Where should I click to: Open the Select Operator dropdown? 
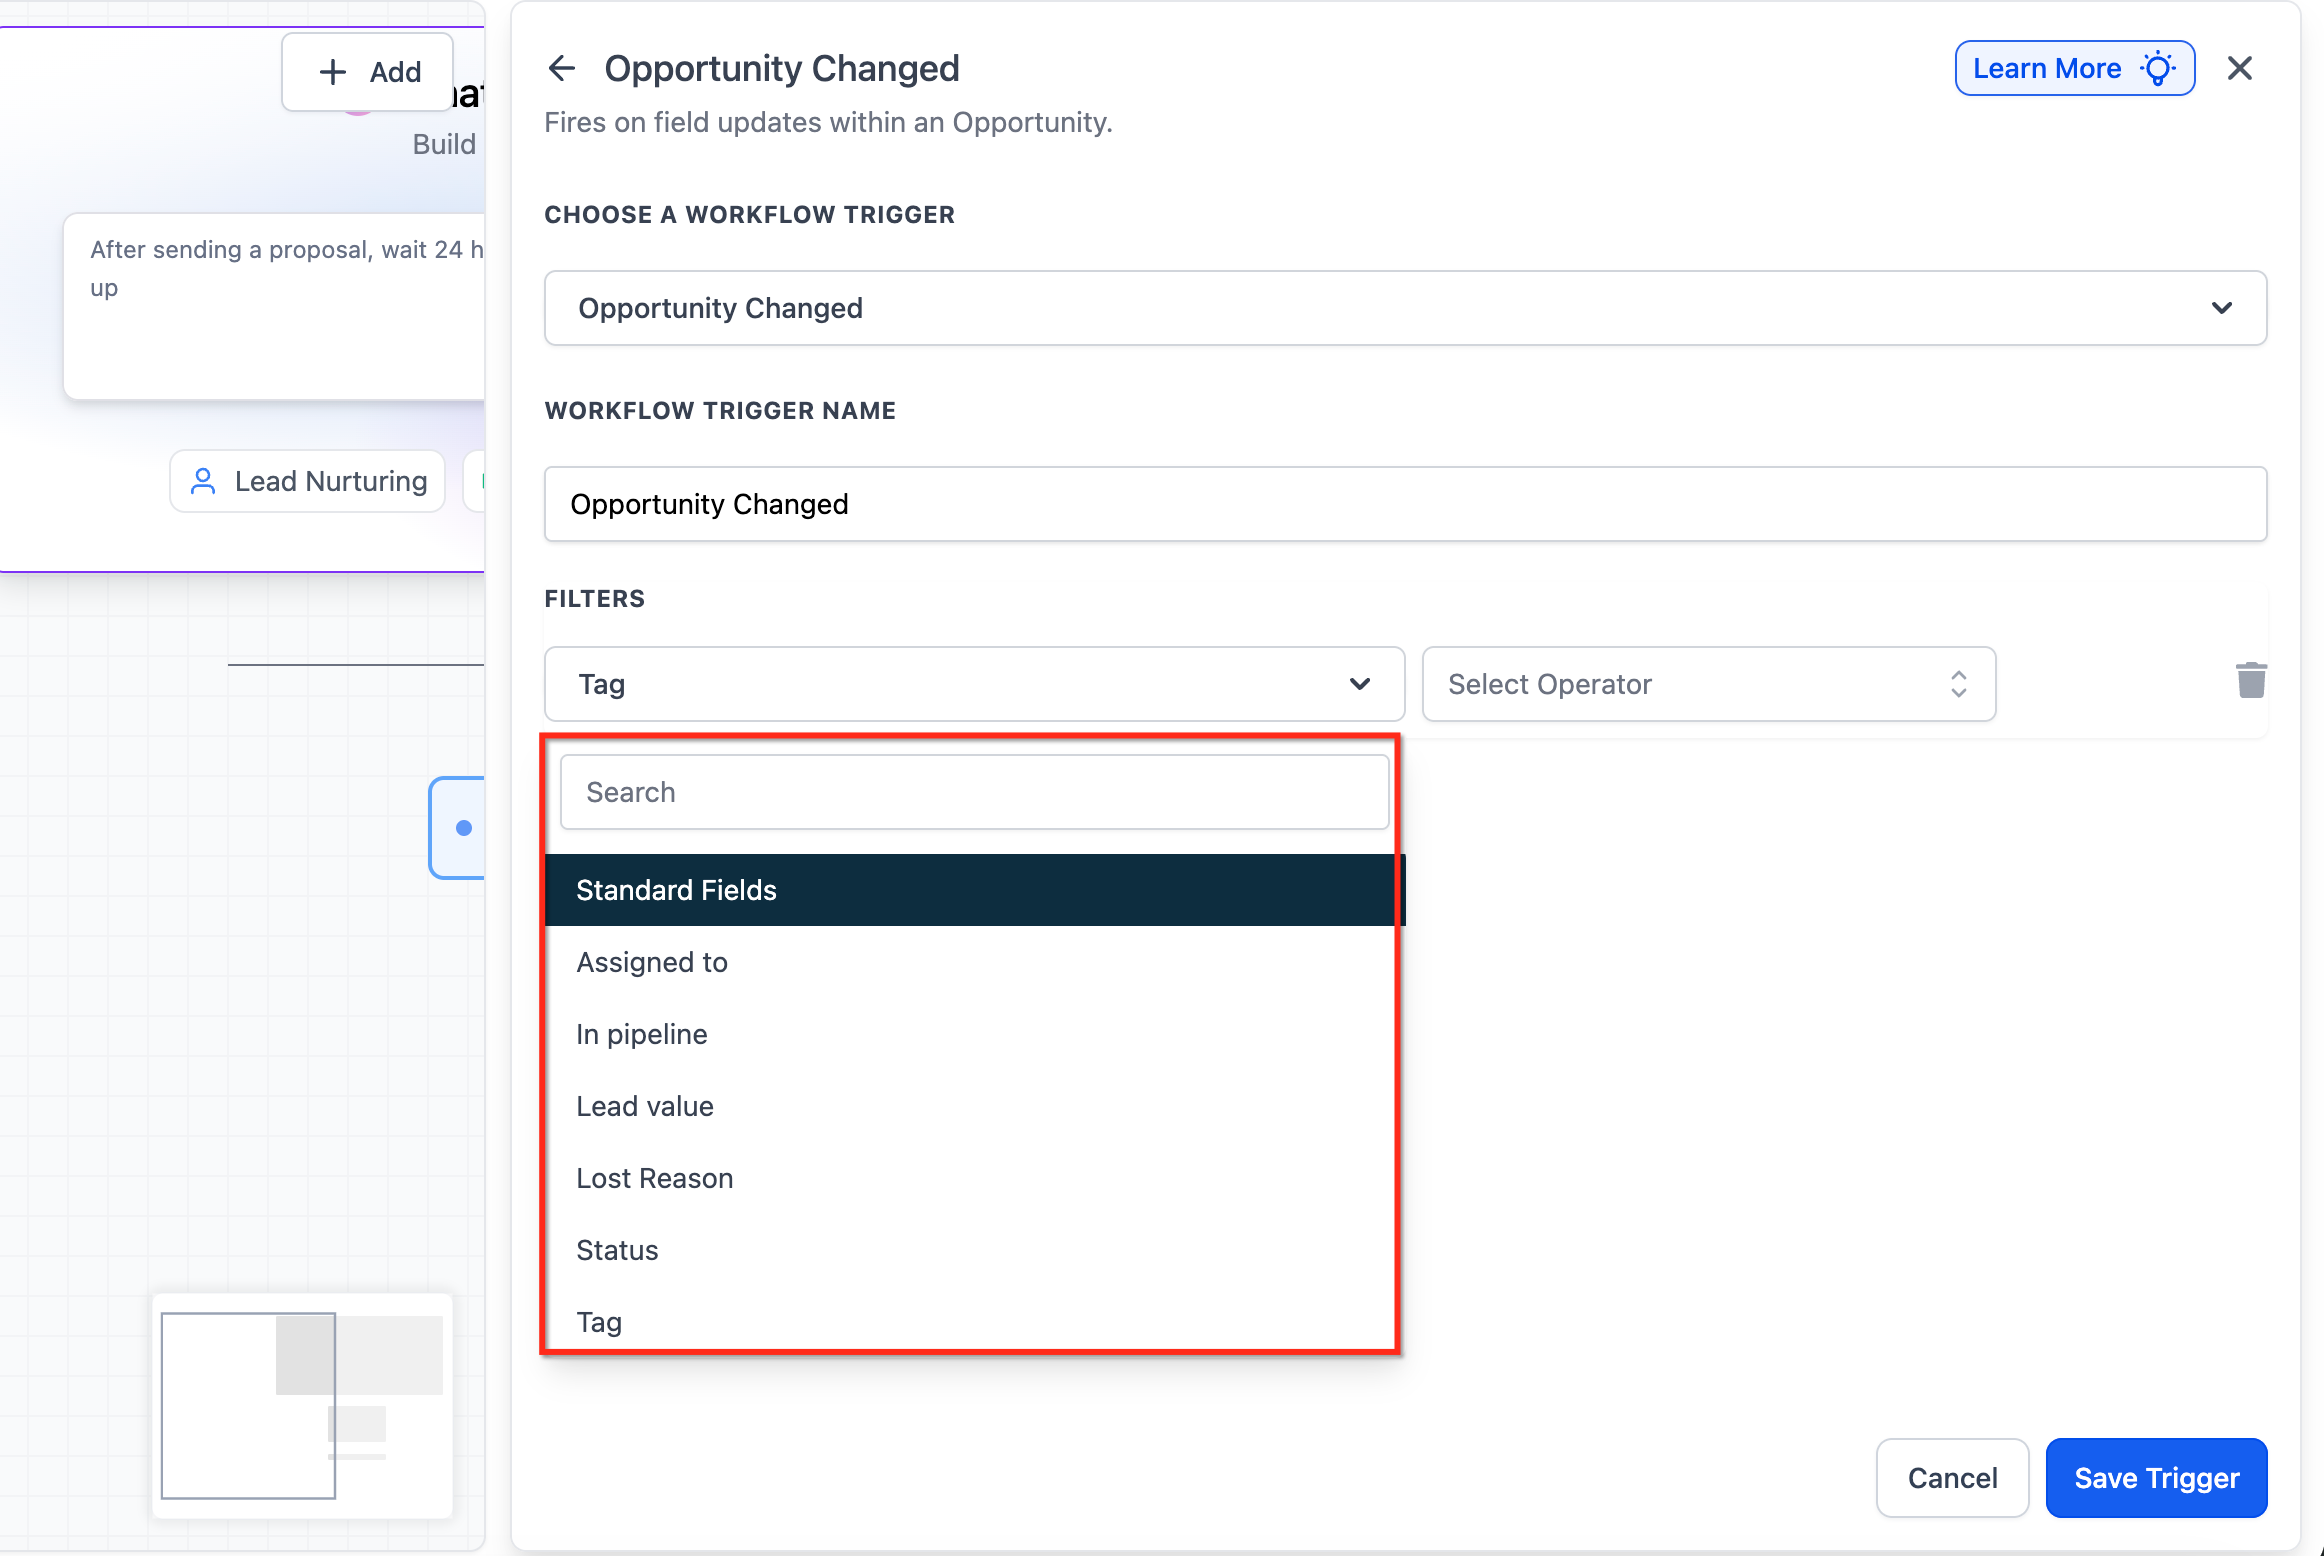pos(1708,684)
